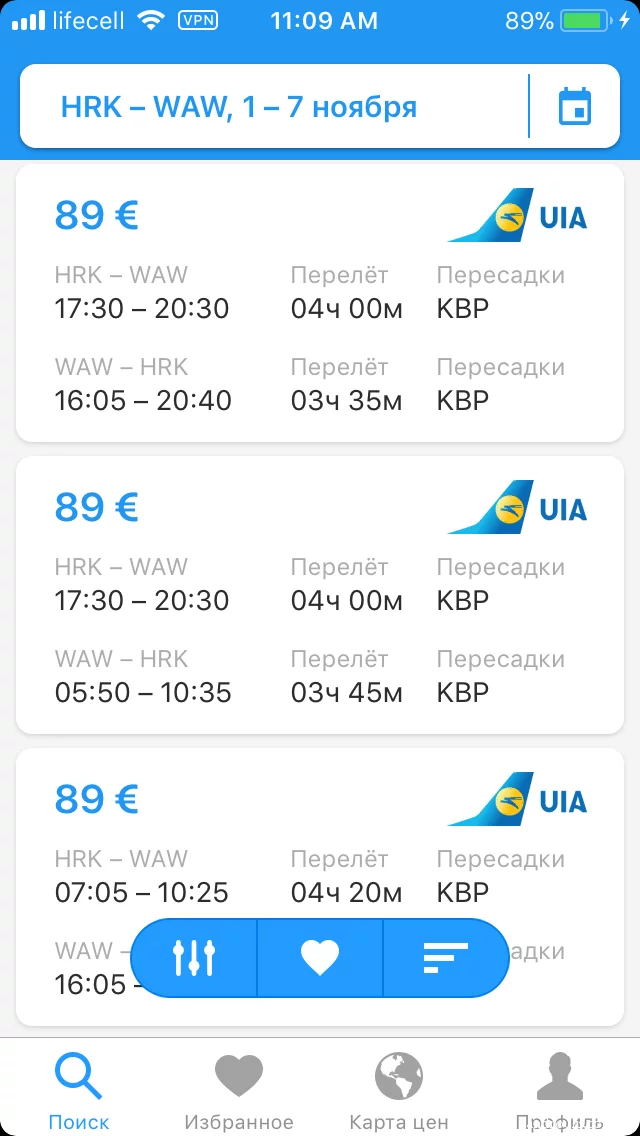This screenshot has height=1136, width=640.
Task: Open the Карта цен tab
Action: (399, 1091)
